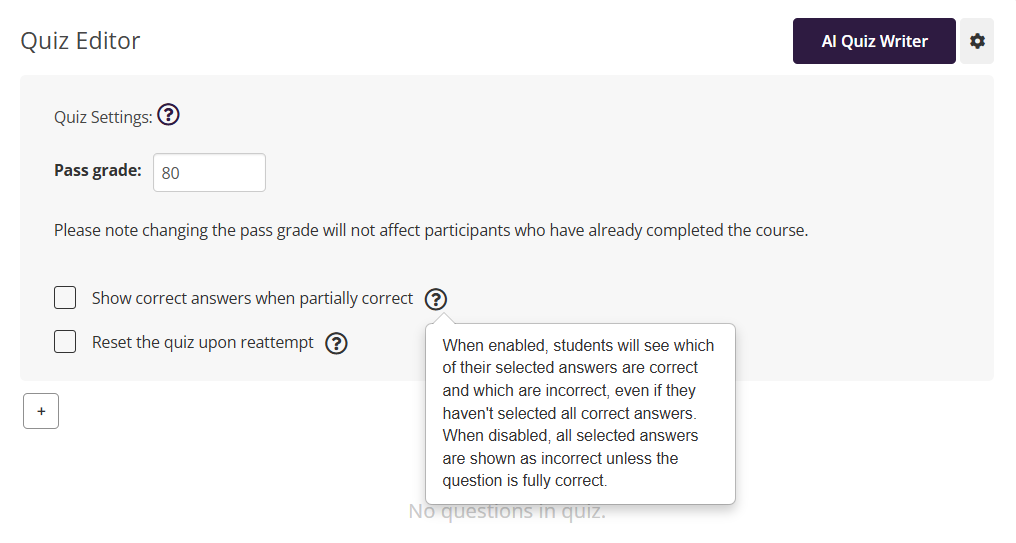Click the gear settings icon
This screenshot has height=543, width=1016.
(x=977, y=41)
